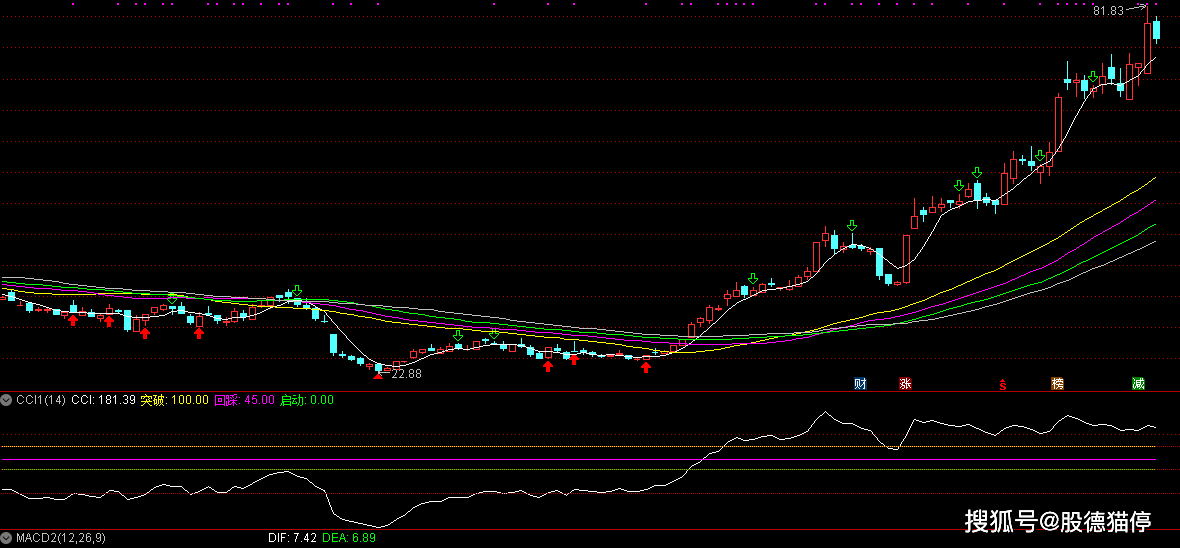Click the red S marker icon

click(x=1002, y=383)
